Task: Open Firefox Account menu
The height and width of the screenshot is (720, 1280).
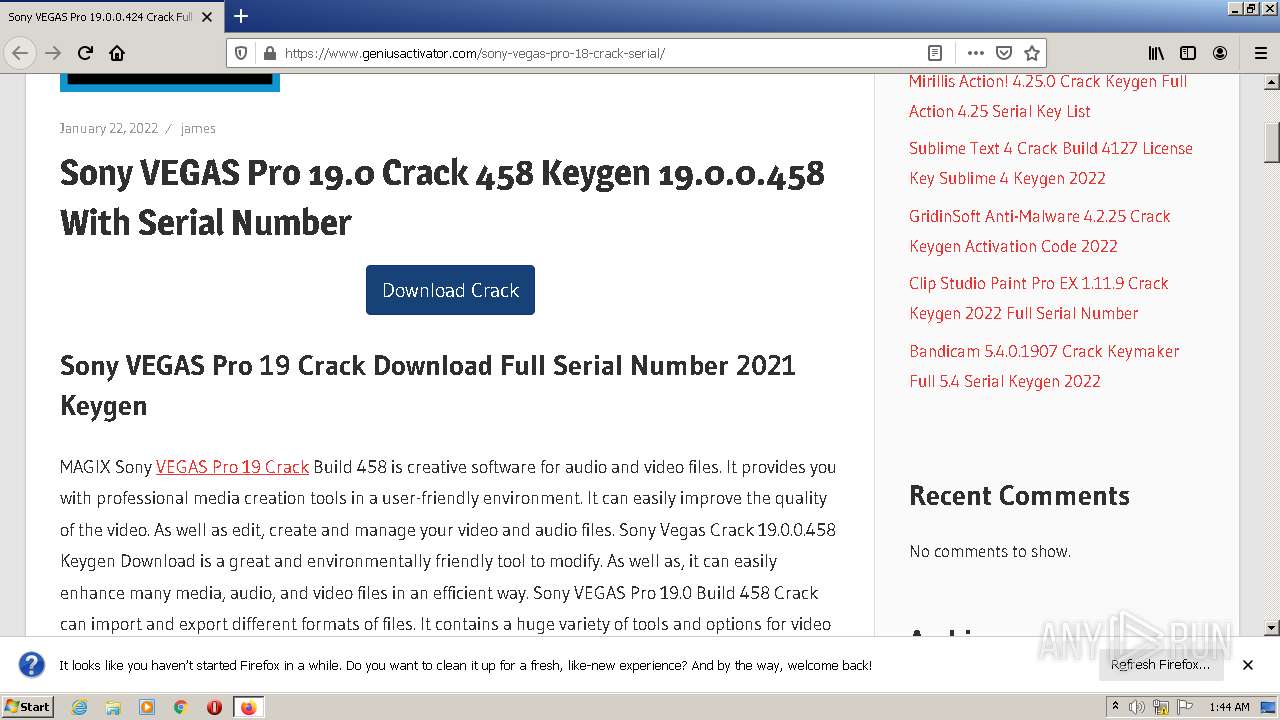Action: click(1220, 53)
